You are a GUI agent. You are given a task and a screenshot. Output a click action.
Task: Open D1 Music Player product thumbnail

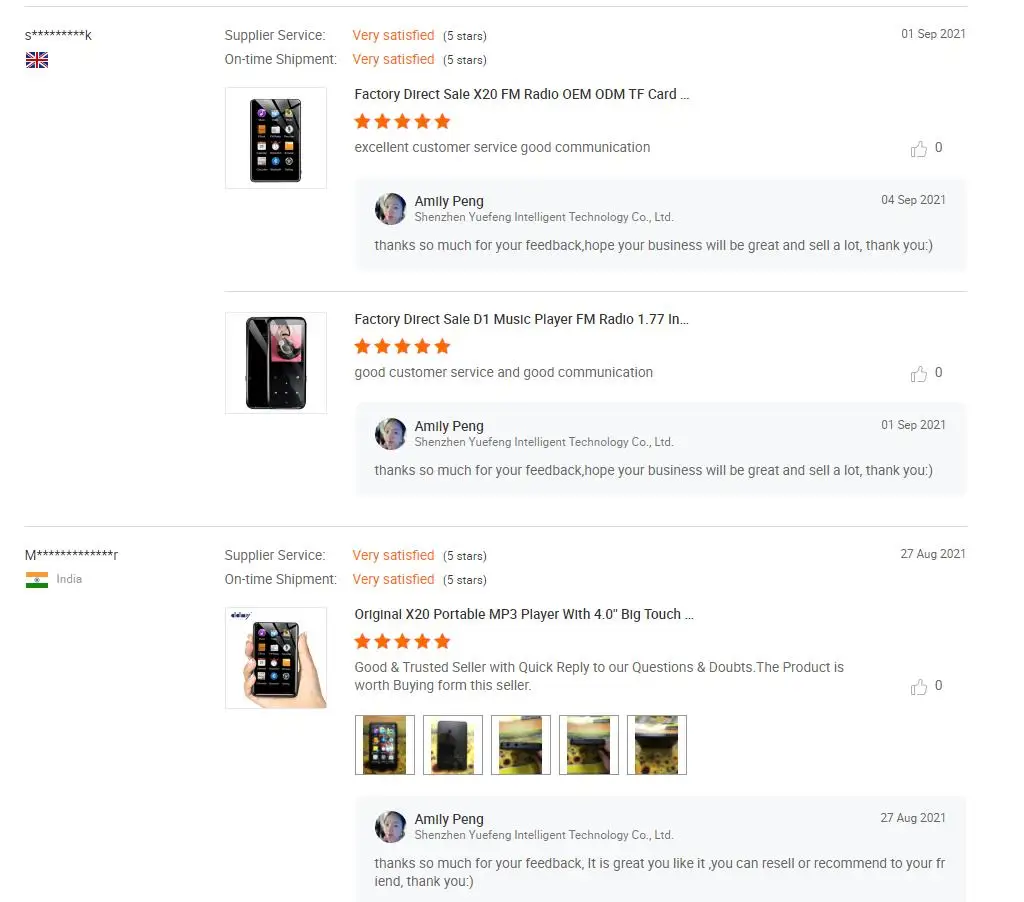pyautogui.click(x=276, y=362)
